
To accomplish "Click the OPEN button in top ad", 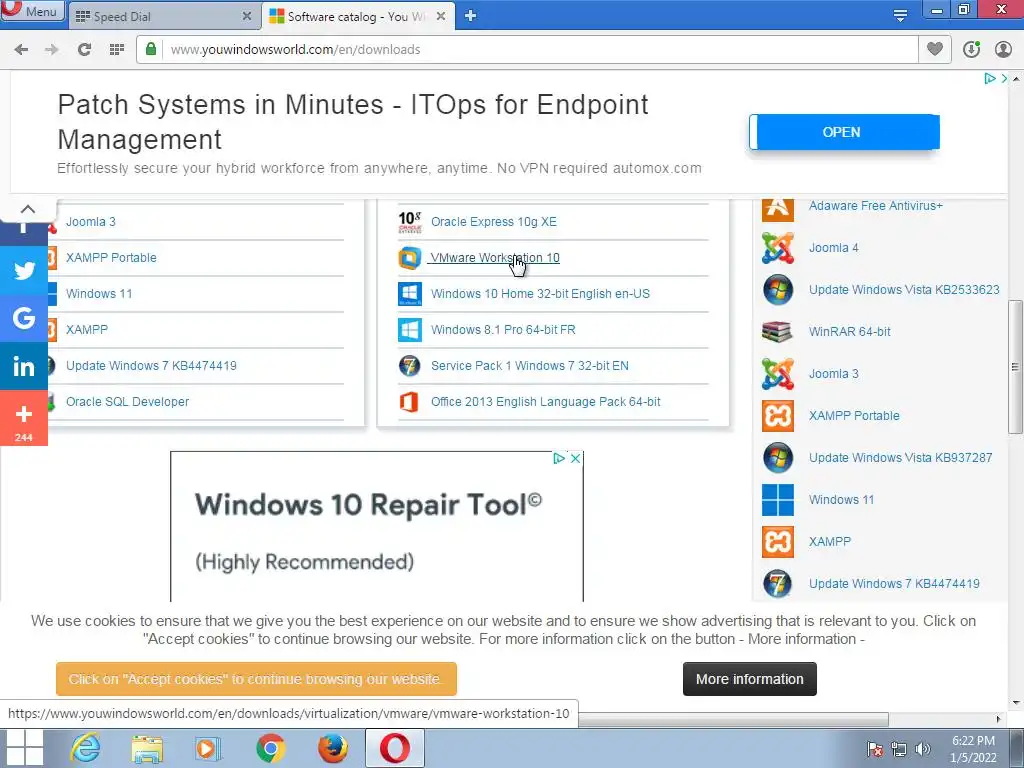I will [x=844, y=132].
